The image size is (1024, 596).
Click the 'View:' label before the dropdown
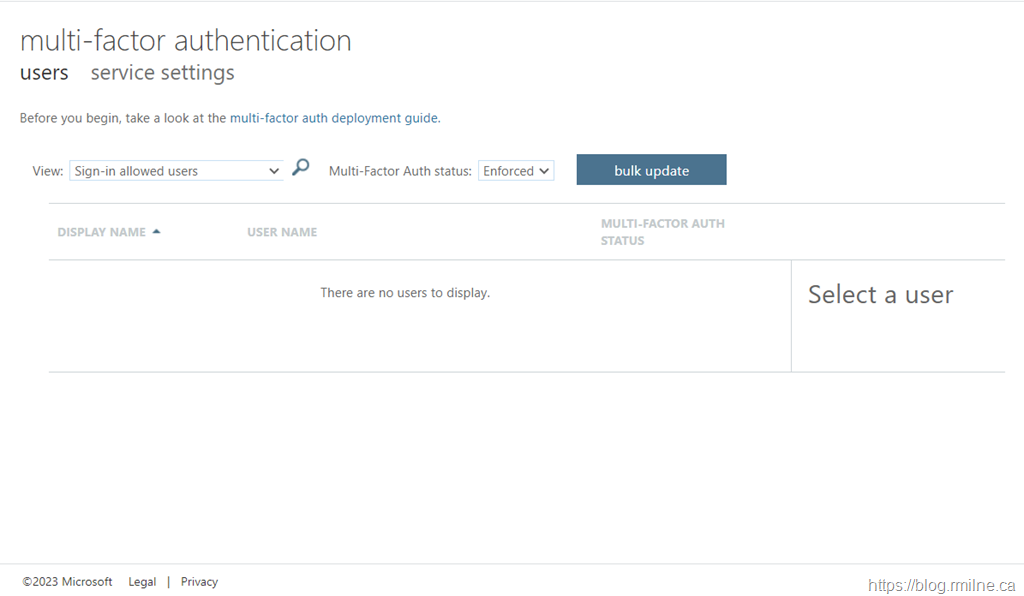[x=47, y=171]
